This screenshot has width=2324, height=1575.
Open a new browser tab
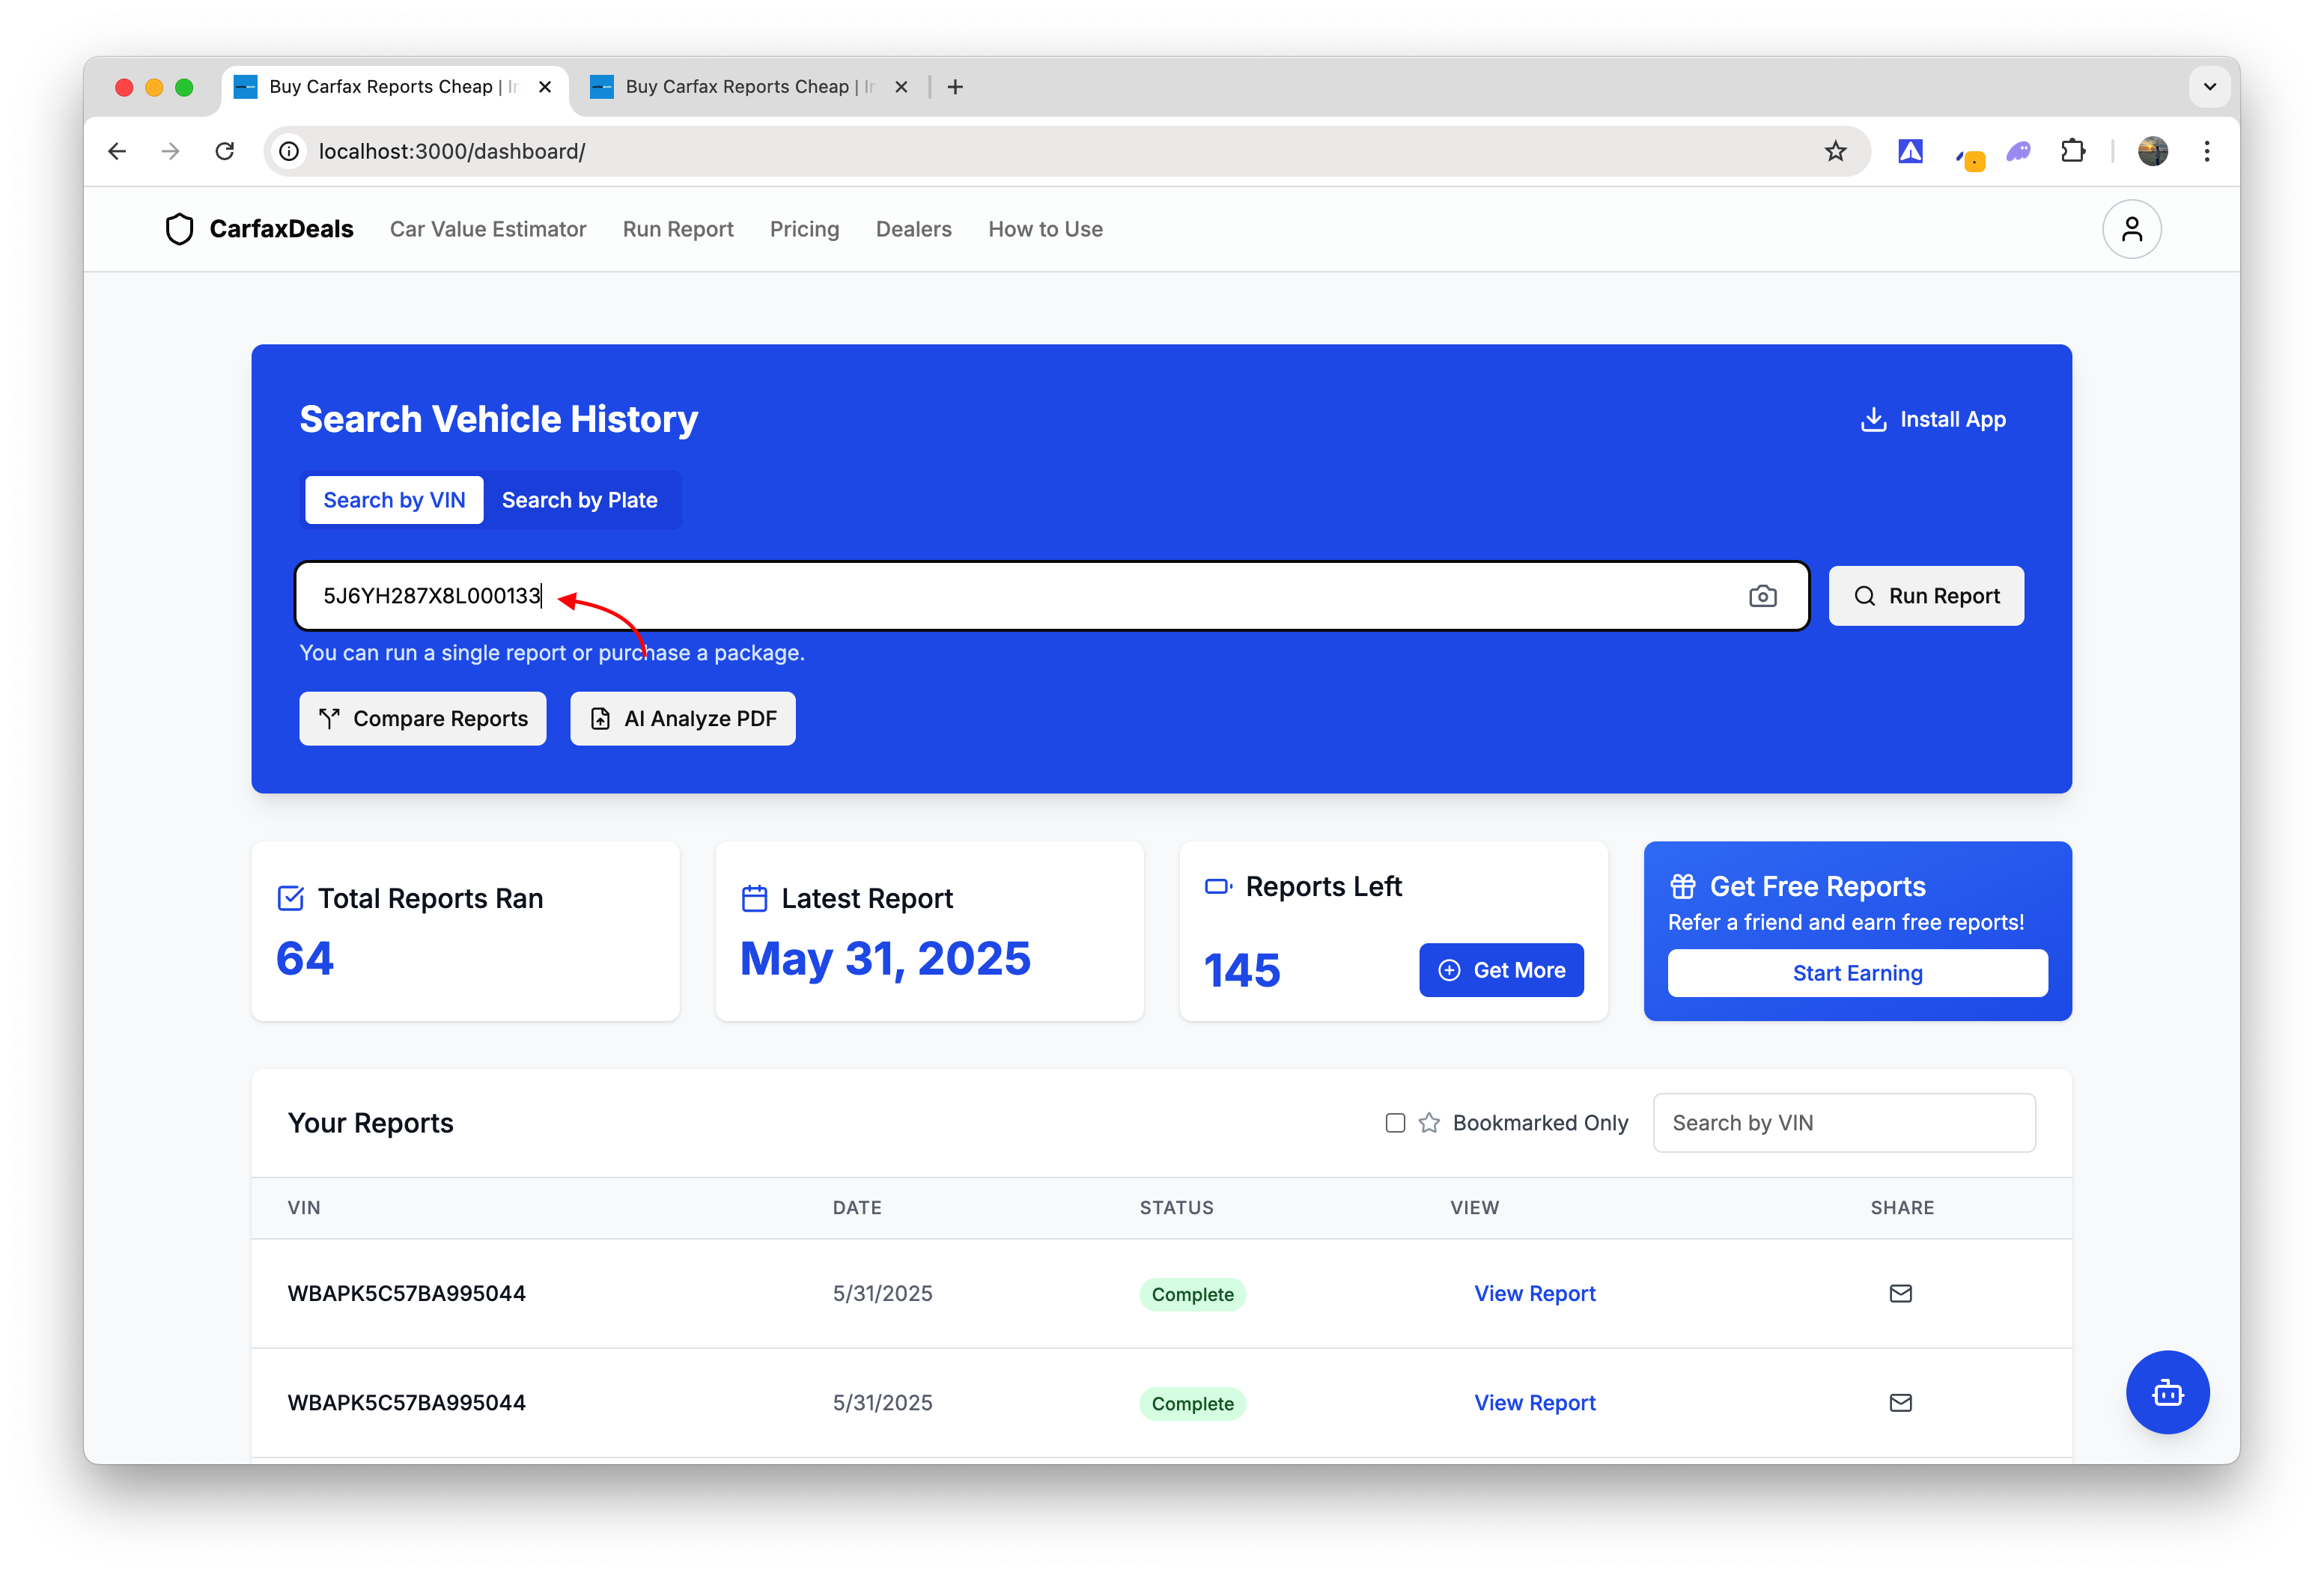click(955, 87)
